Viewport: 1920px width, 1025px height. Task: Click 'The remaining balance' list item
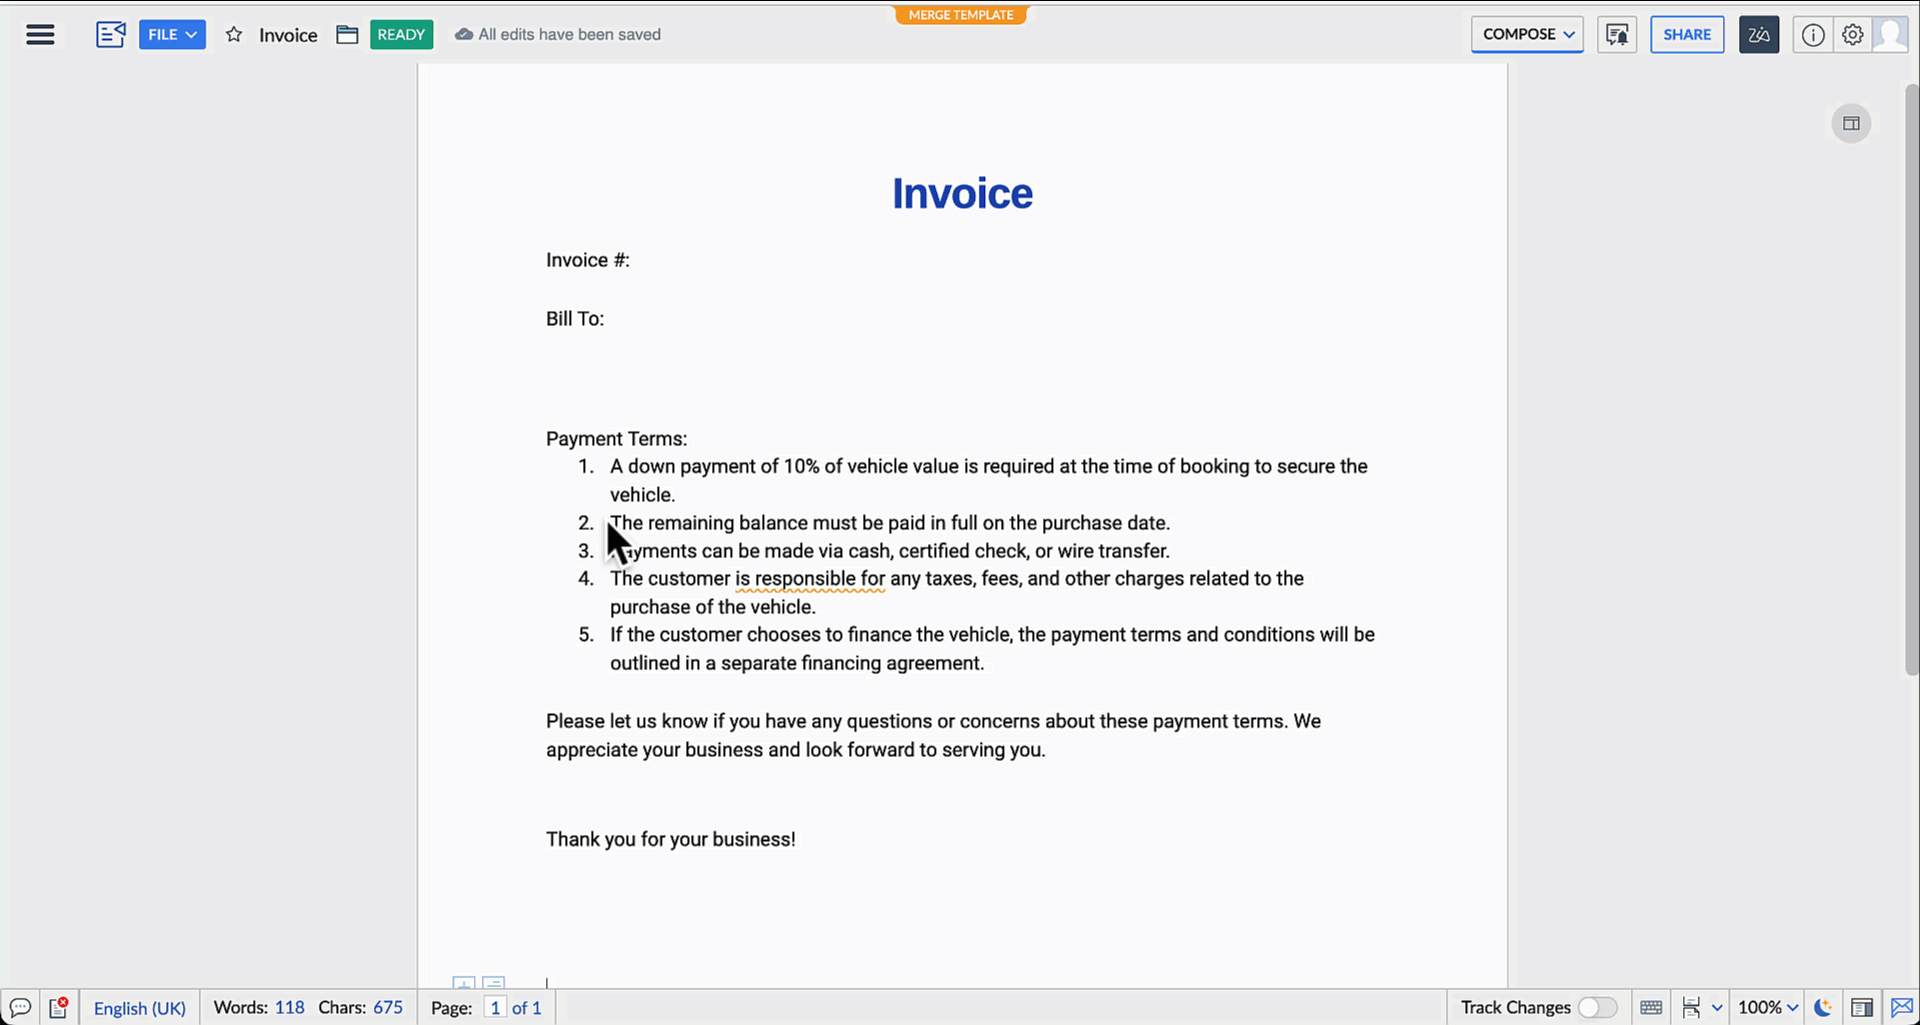890,523
